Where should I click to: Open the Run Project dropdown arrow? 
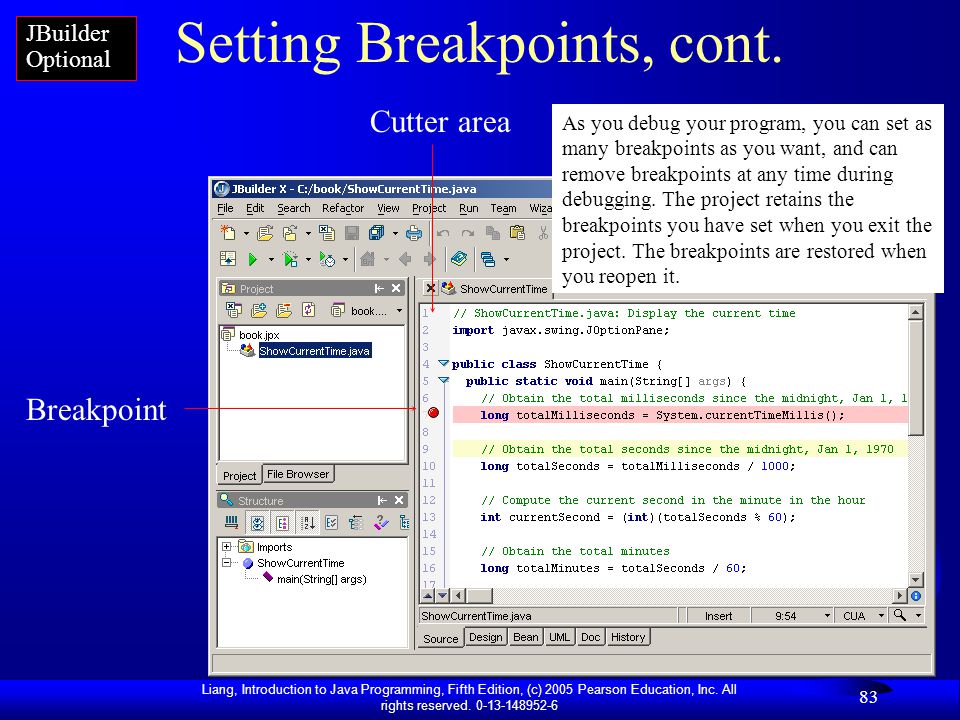click(x=271, y=260)
